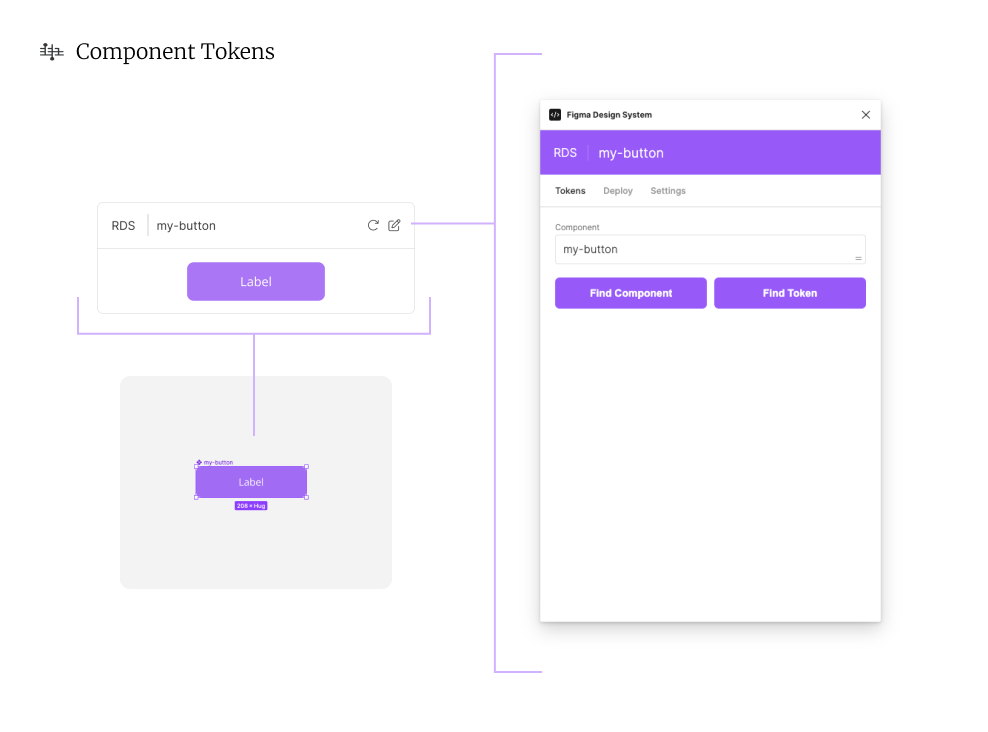Screen dimensions: 988x732
Task: Click RDS label in the white card header
Action: 124,226
